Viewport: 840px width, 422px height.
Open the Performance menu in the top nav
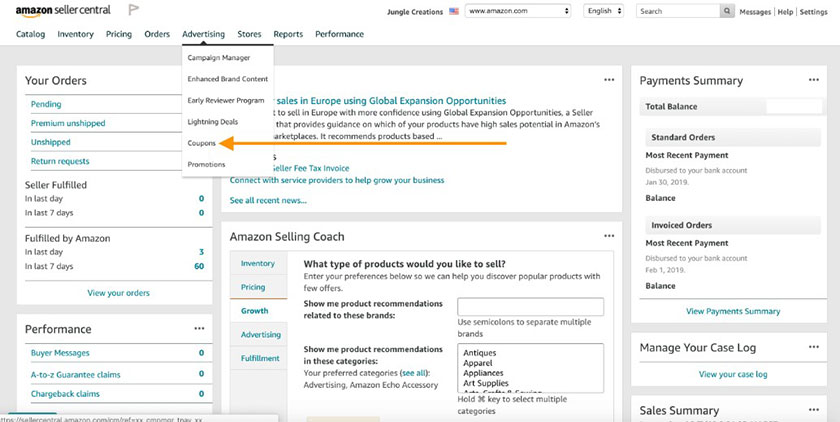point(339,34)
